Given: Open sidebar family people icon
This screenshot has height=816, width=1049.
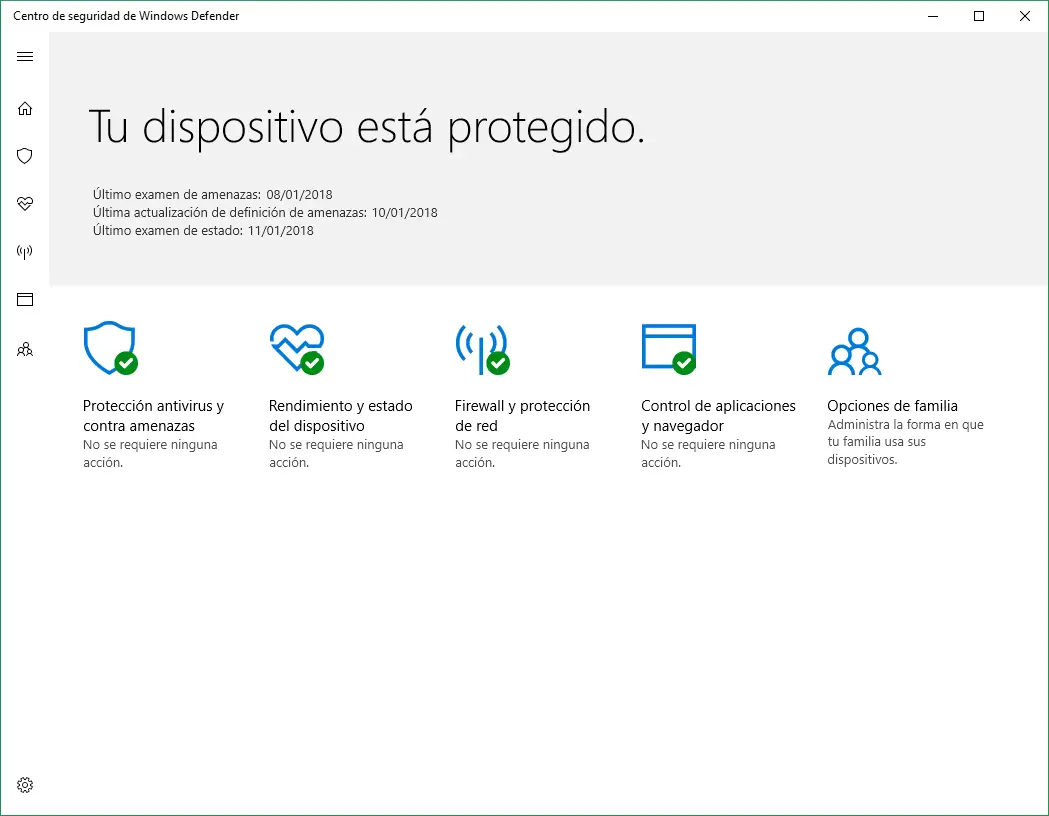Looking at the screenshot, I should click(25, 349).
